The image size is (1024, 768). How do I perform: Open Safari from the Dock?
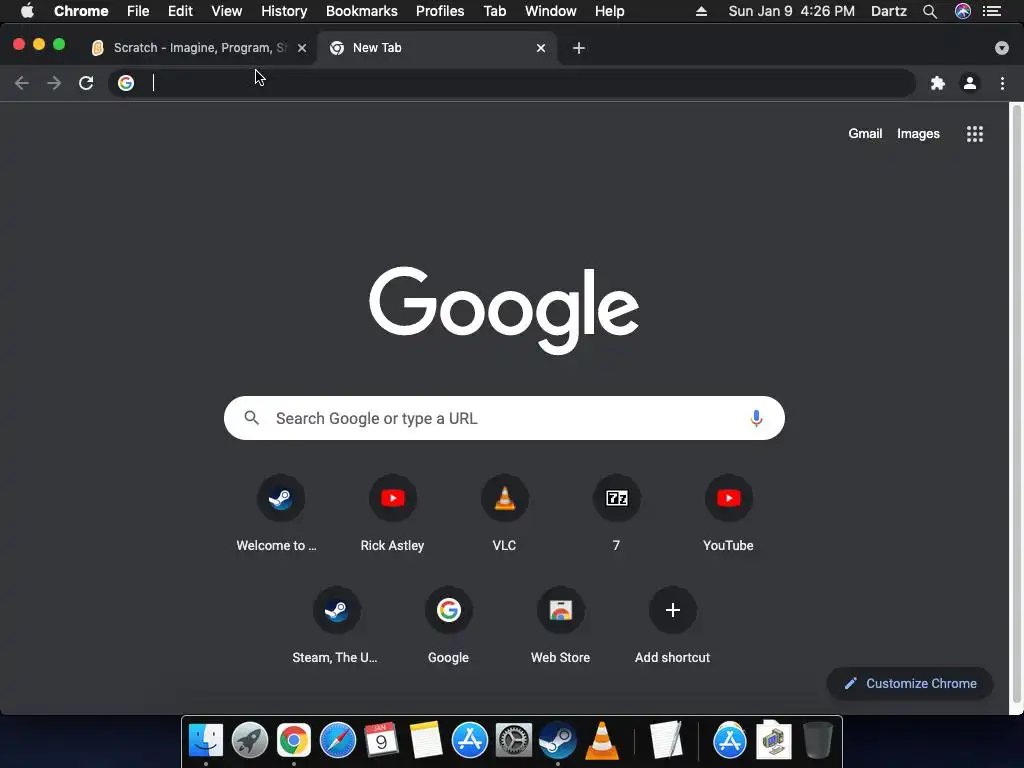338,741
